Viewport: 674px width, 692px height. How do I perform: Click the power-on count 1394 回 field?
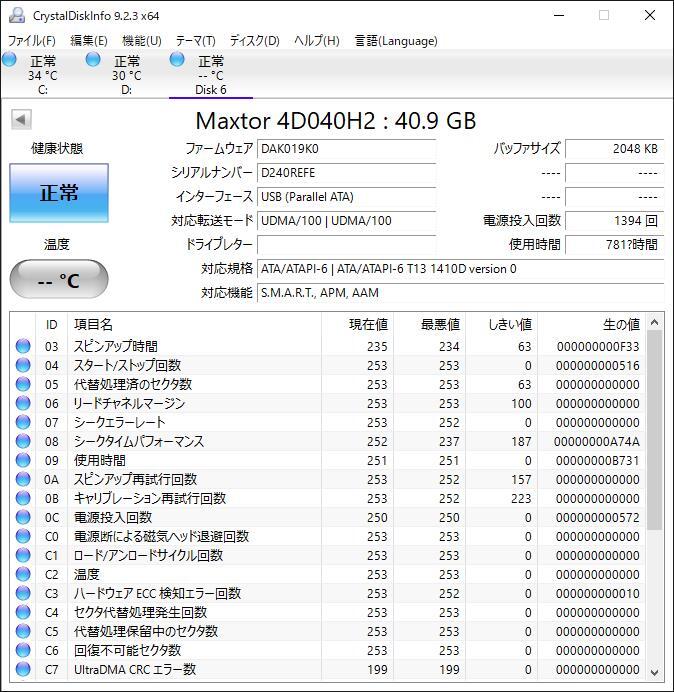point(614,221)
